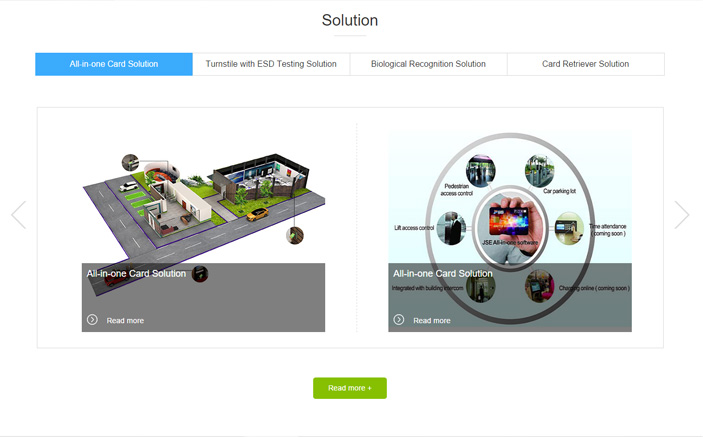Click the Car parking lot label
This screenshot has width=703, height=437.
(x=560, y=191)
